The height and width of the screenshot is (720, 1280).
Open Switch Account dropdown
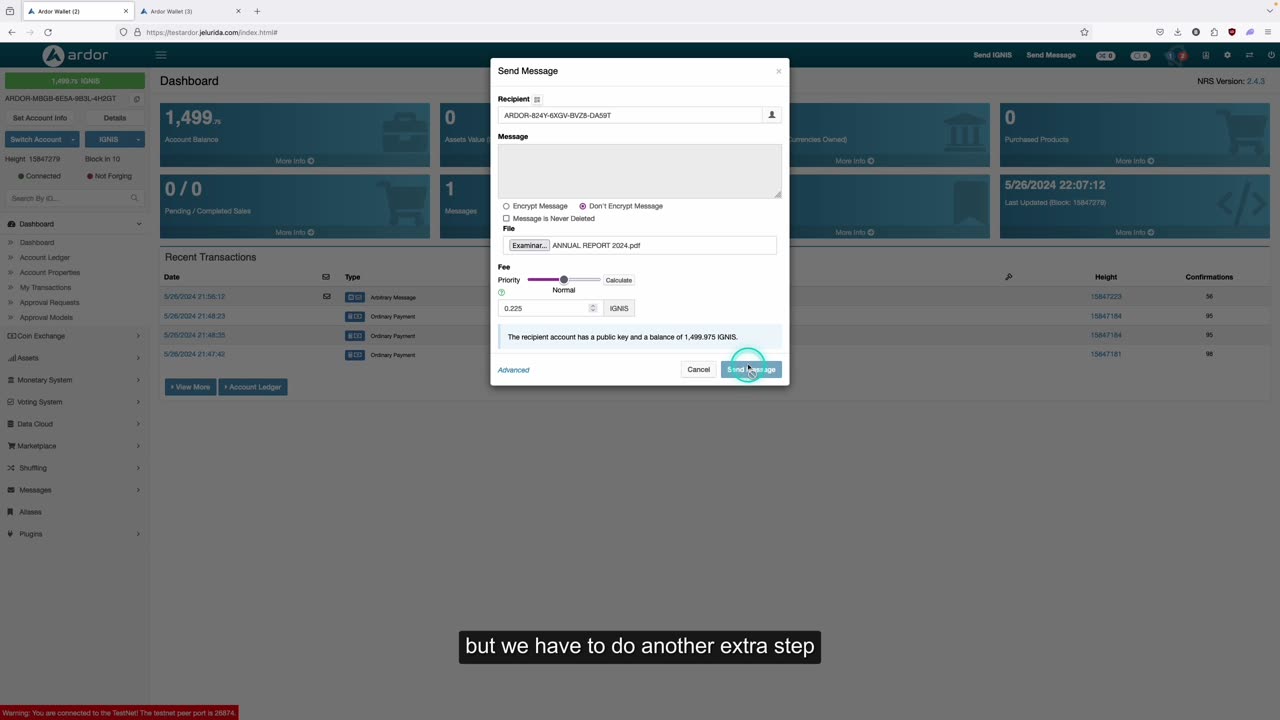[42, 139]
